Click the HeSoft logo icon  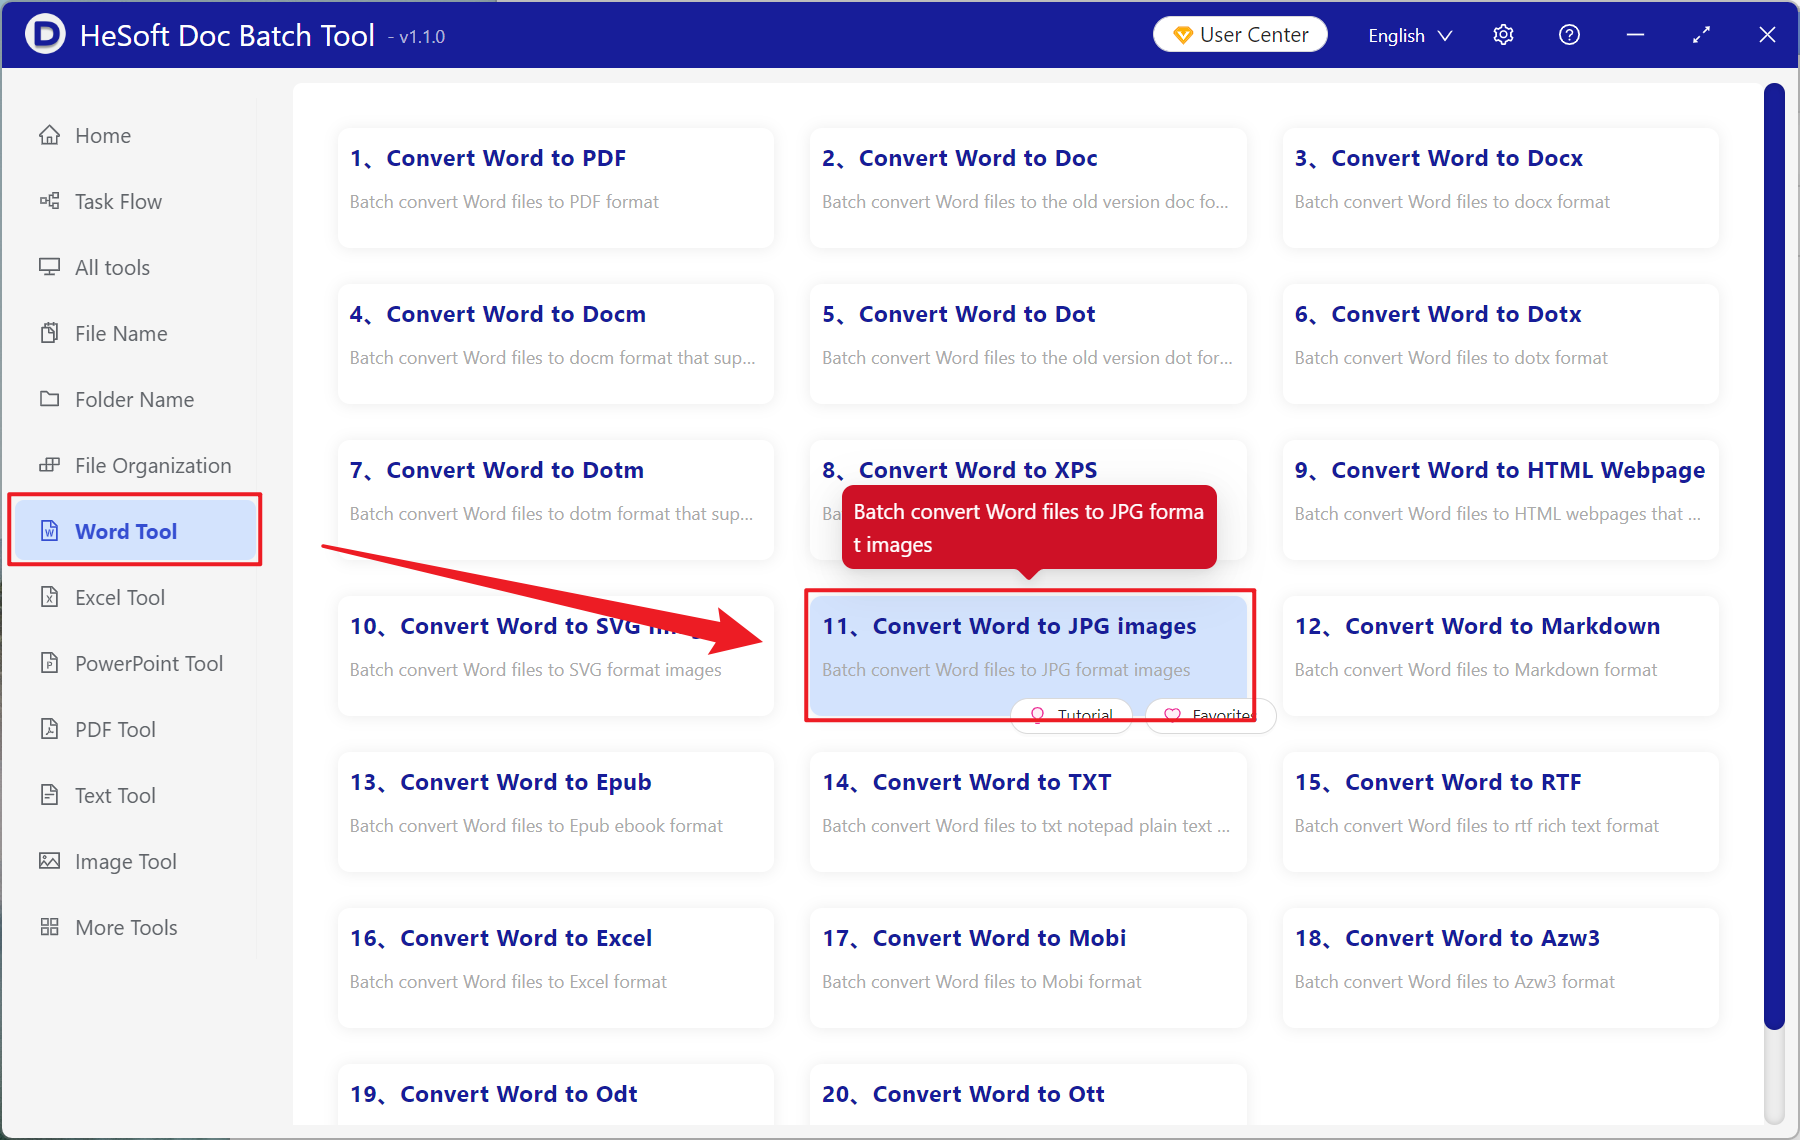tap(45, 34)
